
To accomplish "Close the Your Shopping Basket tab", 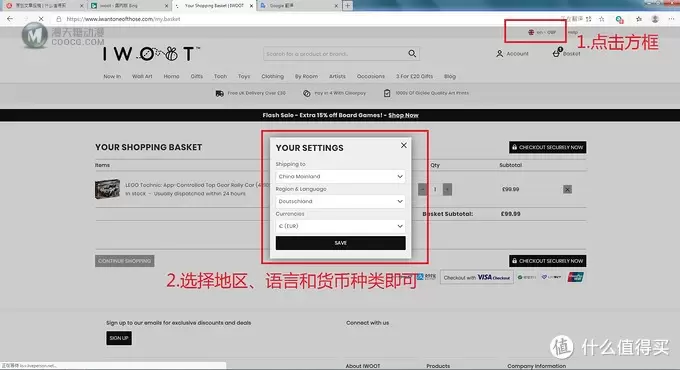I will 251,6.
